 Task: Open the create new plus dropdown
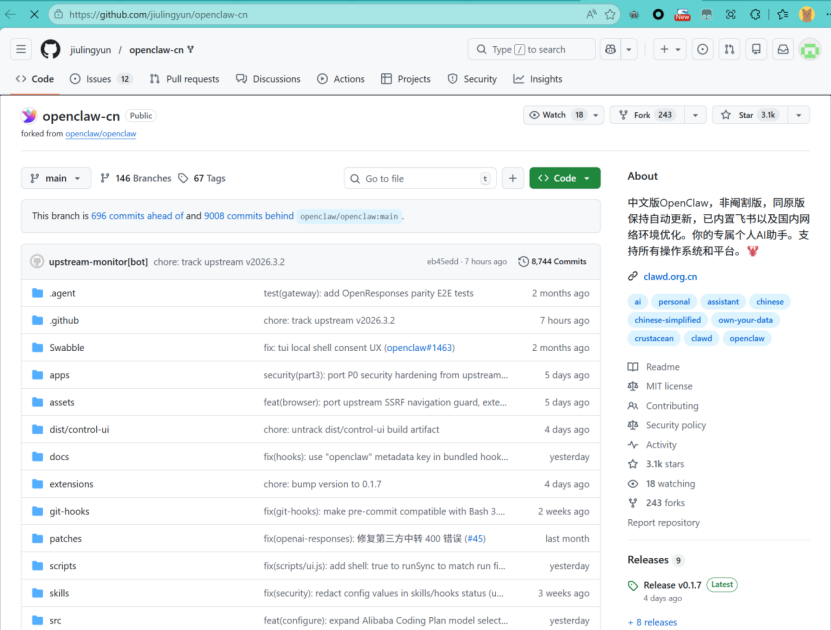coord(670,49)
